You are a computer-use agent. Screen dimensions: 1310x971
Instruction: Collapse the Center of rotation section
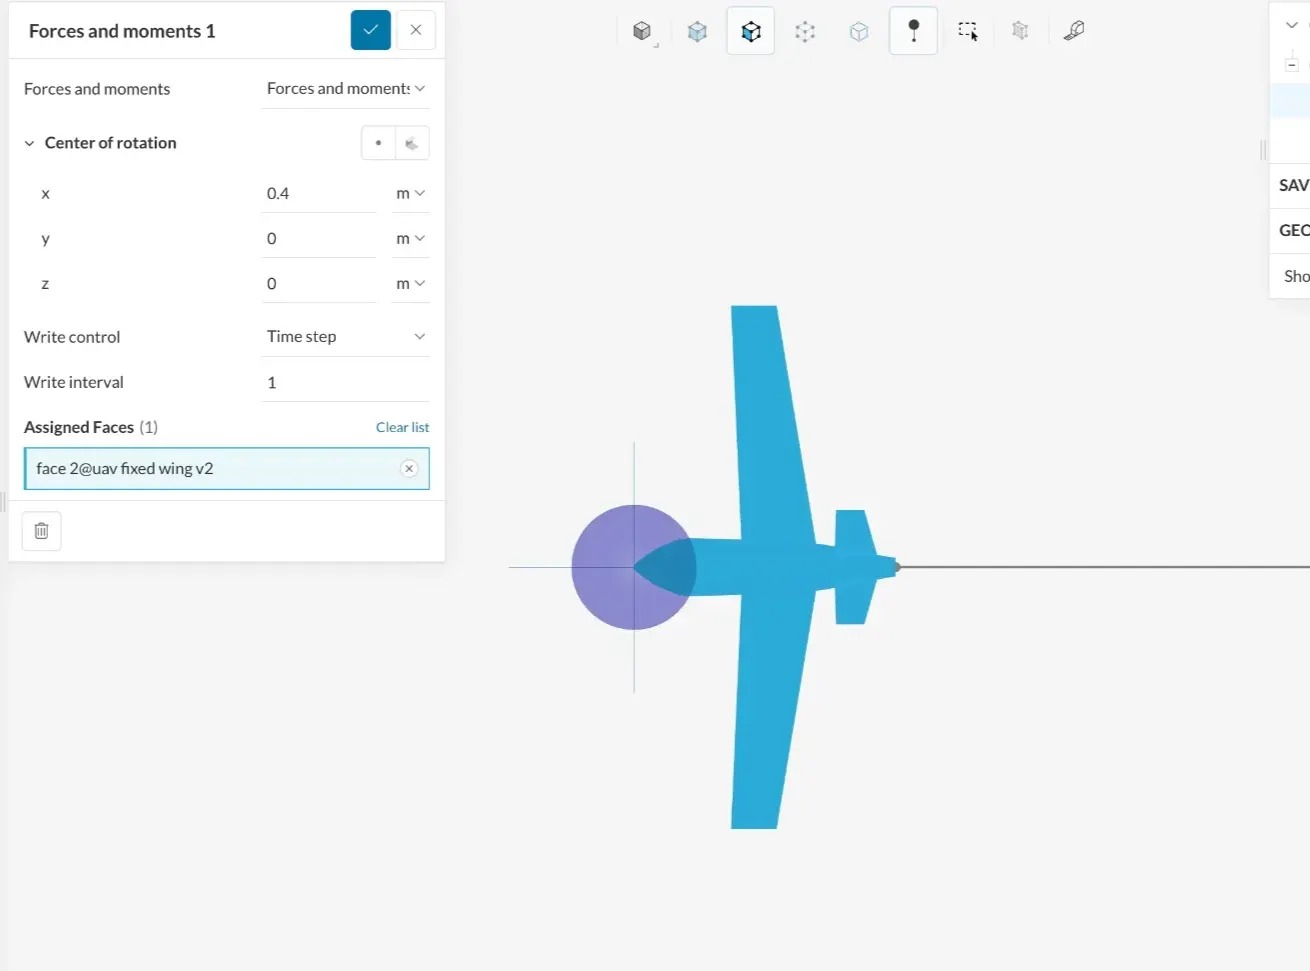(x=29, y=142)
